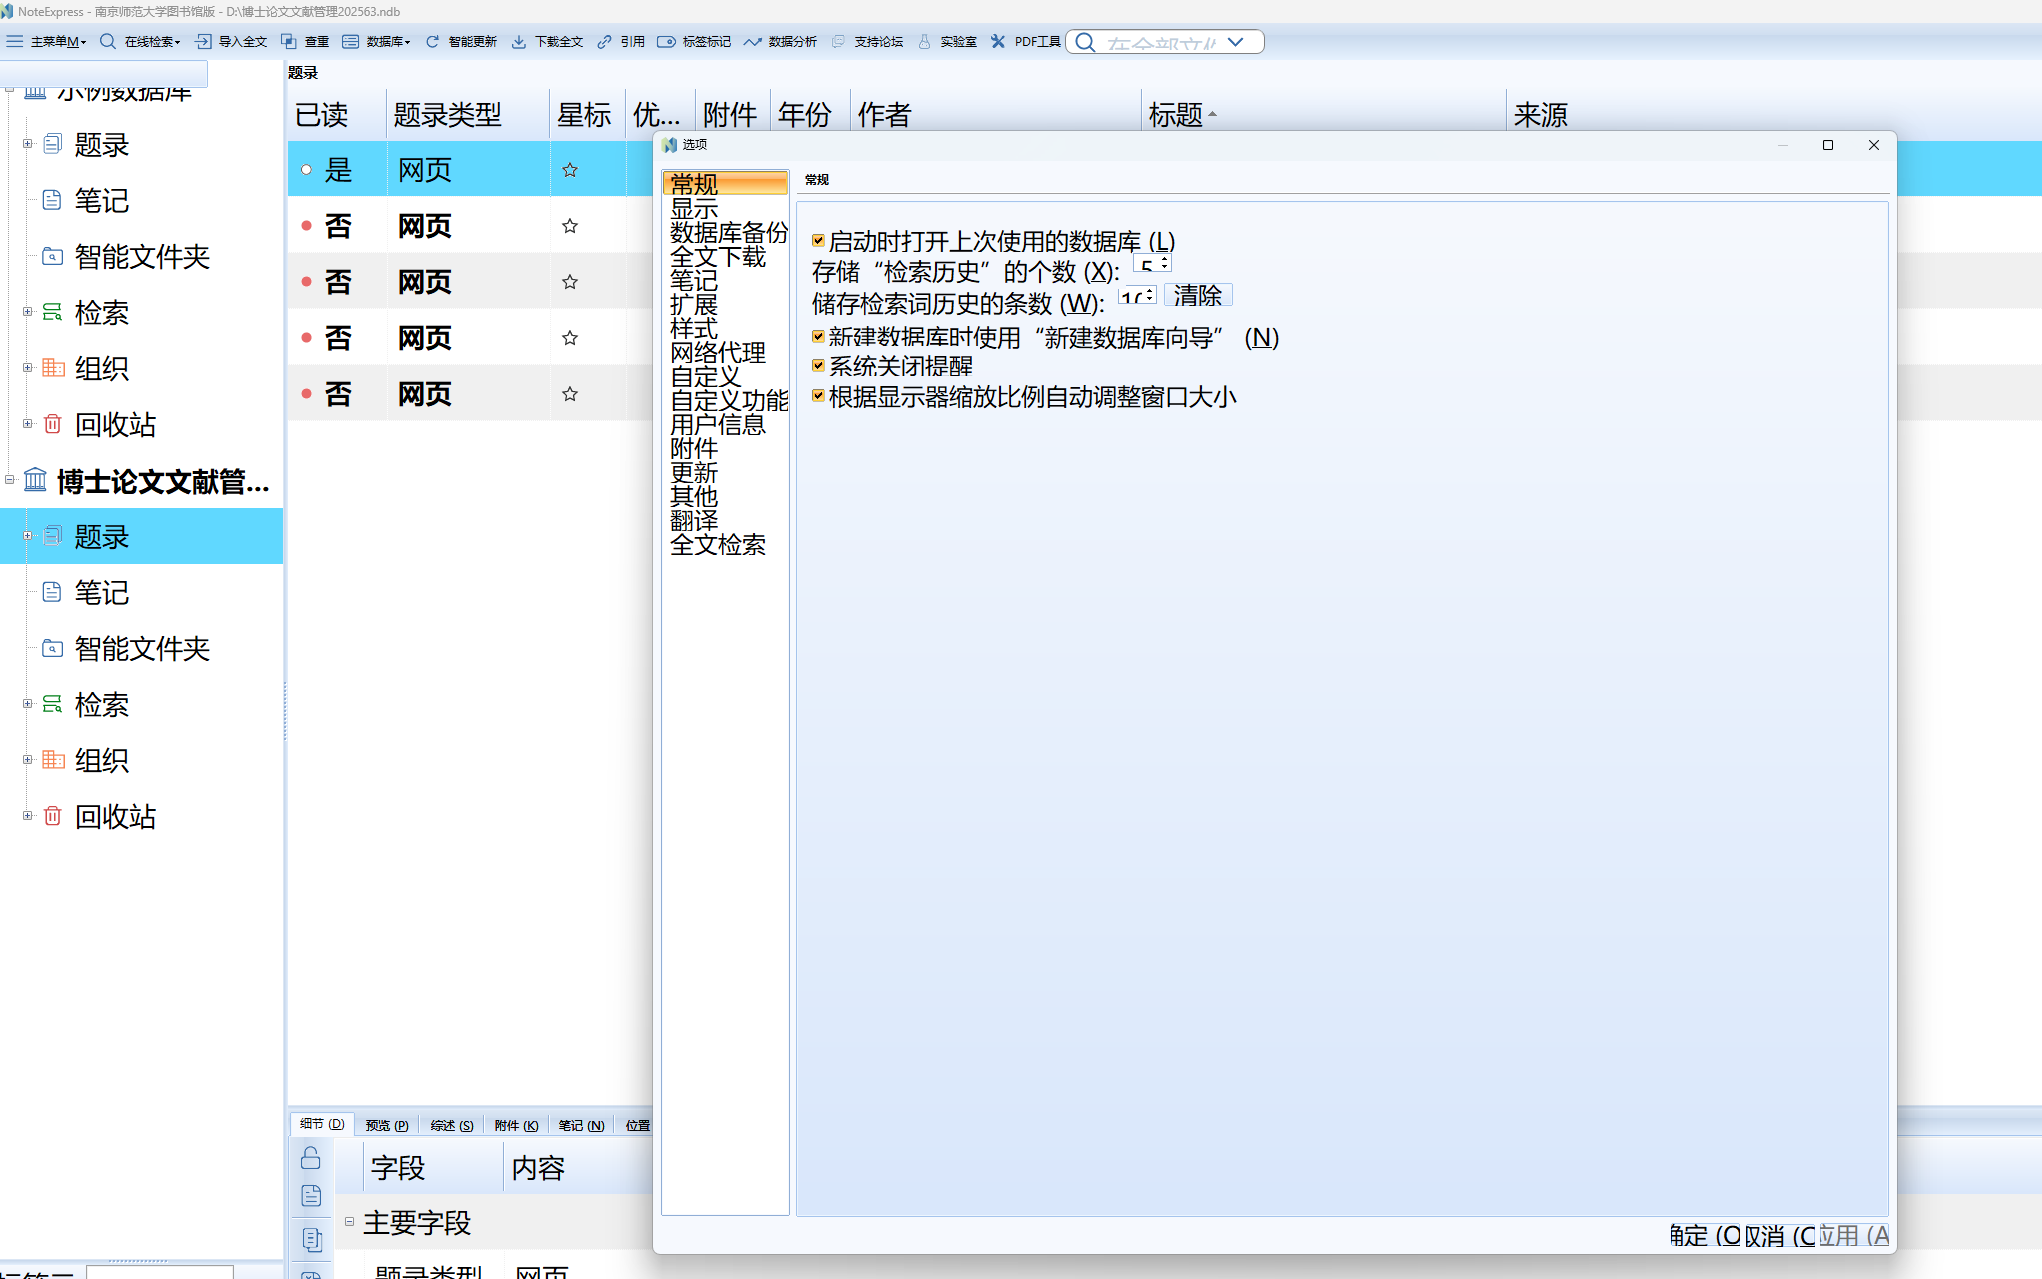This screenshot has width=2042, height=1279.
Task: Click the 检索 icon under 博士论文 database
Action: pyautogui.click(x=52, y=704)
